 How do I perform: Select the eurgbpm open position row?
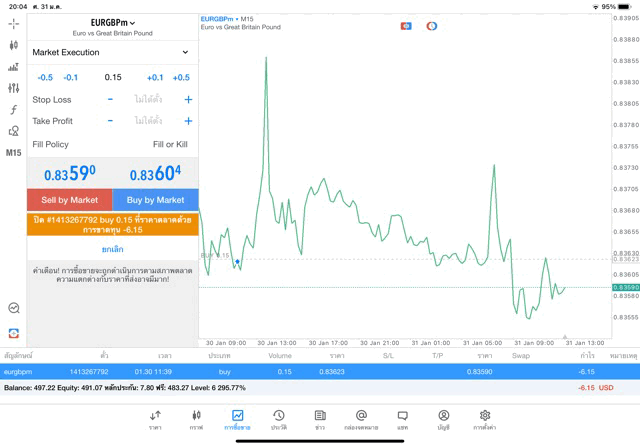(320, 371)
